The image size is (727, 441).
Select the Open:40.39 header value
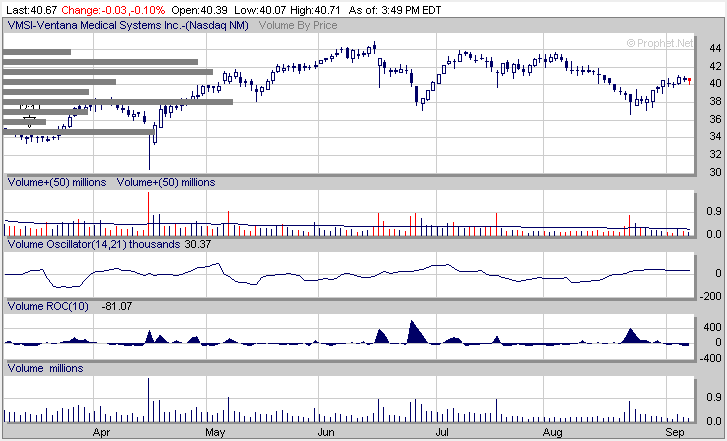199,10
